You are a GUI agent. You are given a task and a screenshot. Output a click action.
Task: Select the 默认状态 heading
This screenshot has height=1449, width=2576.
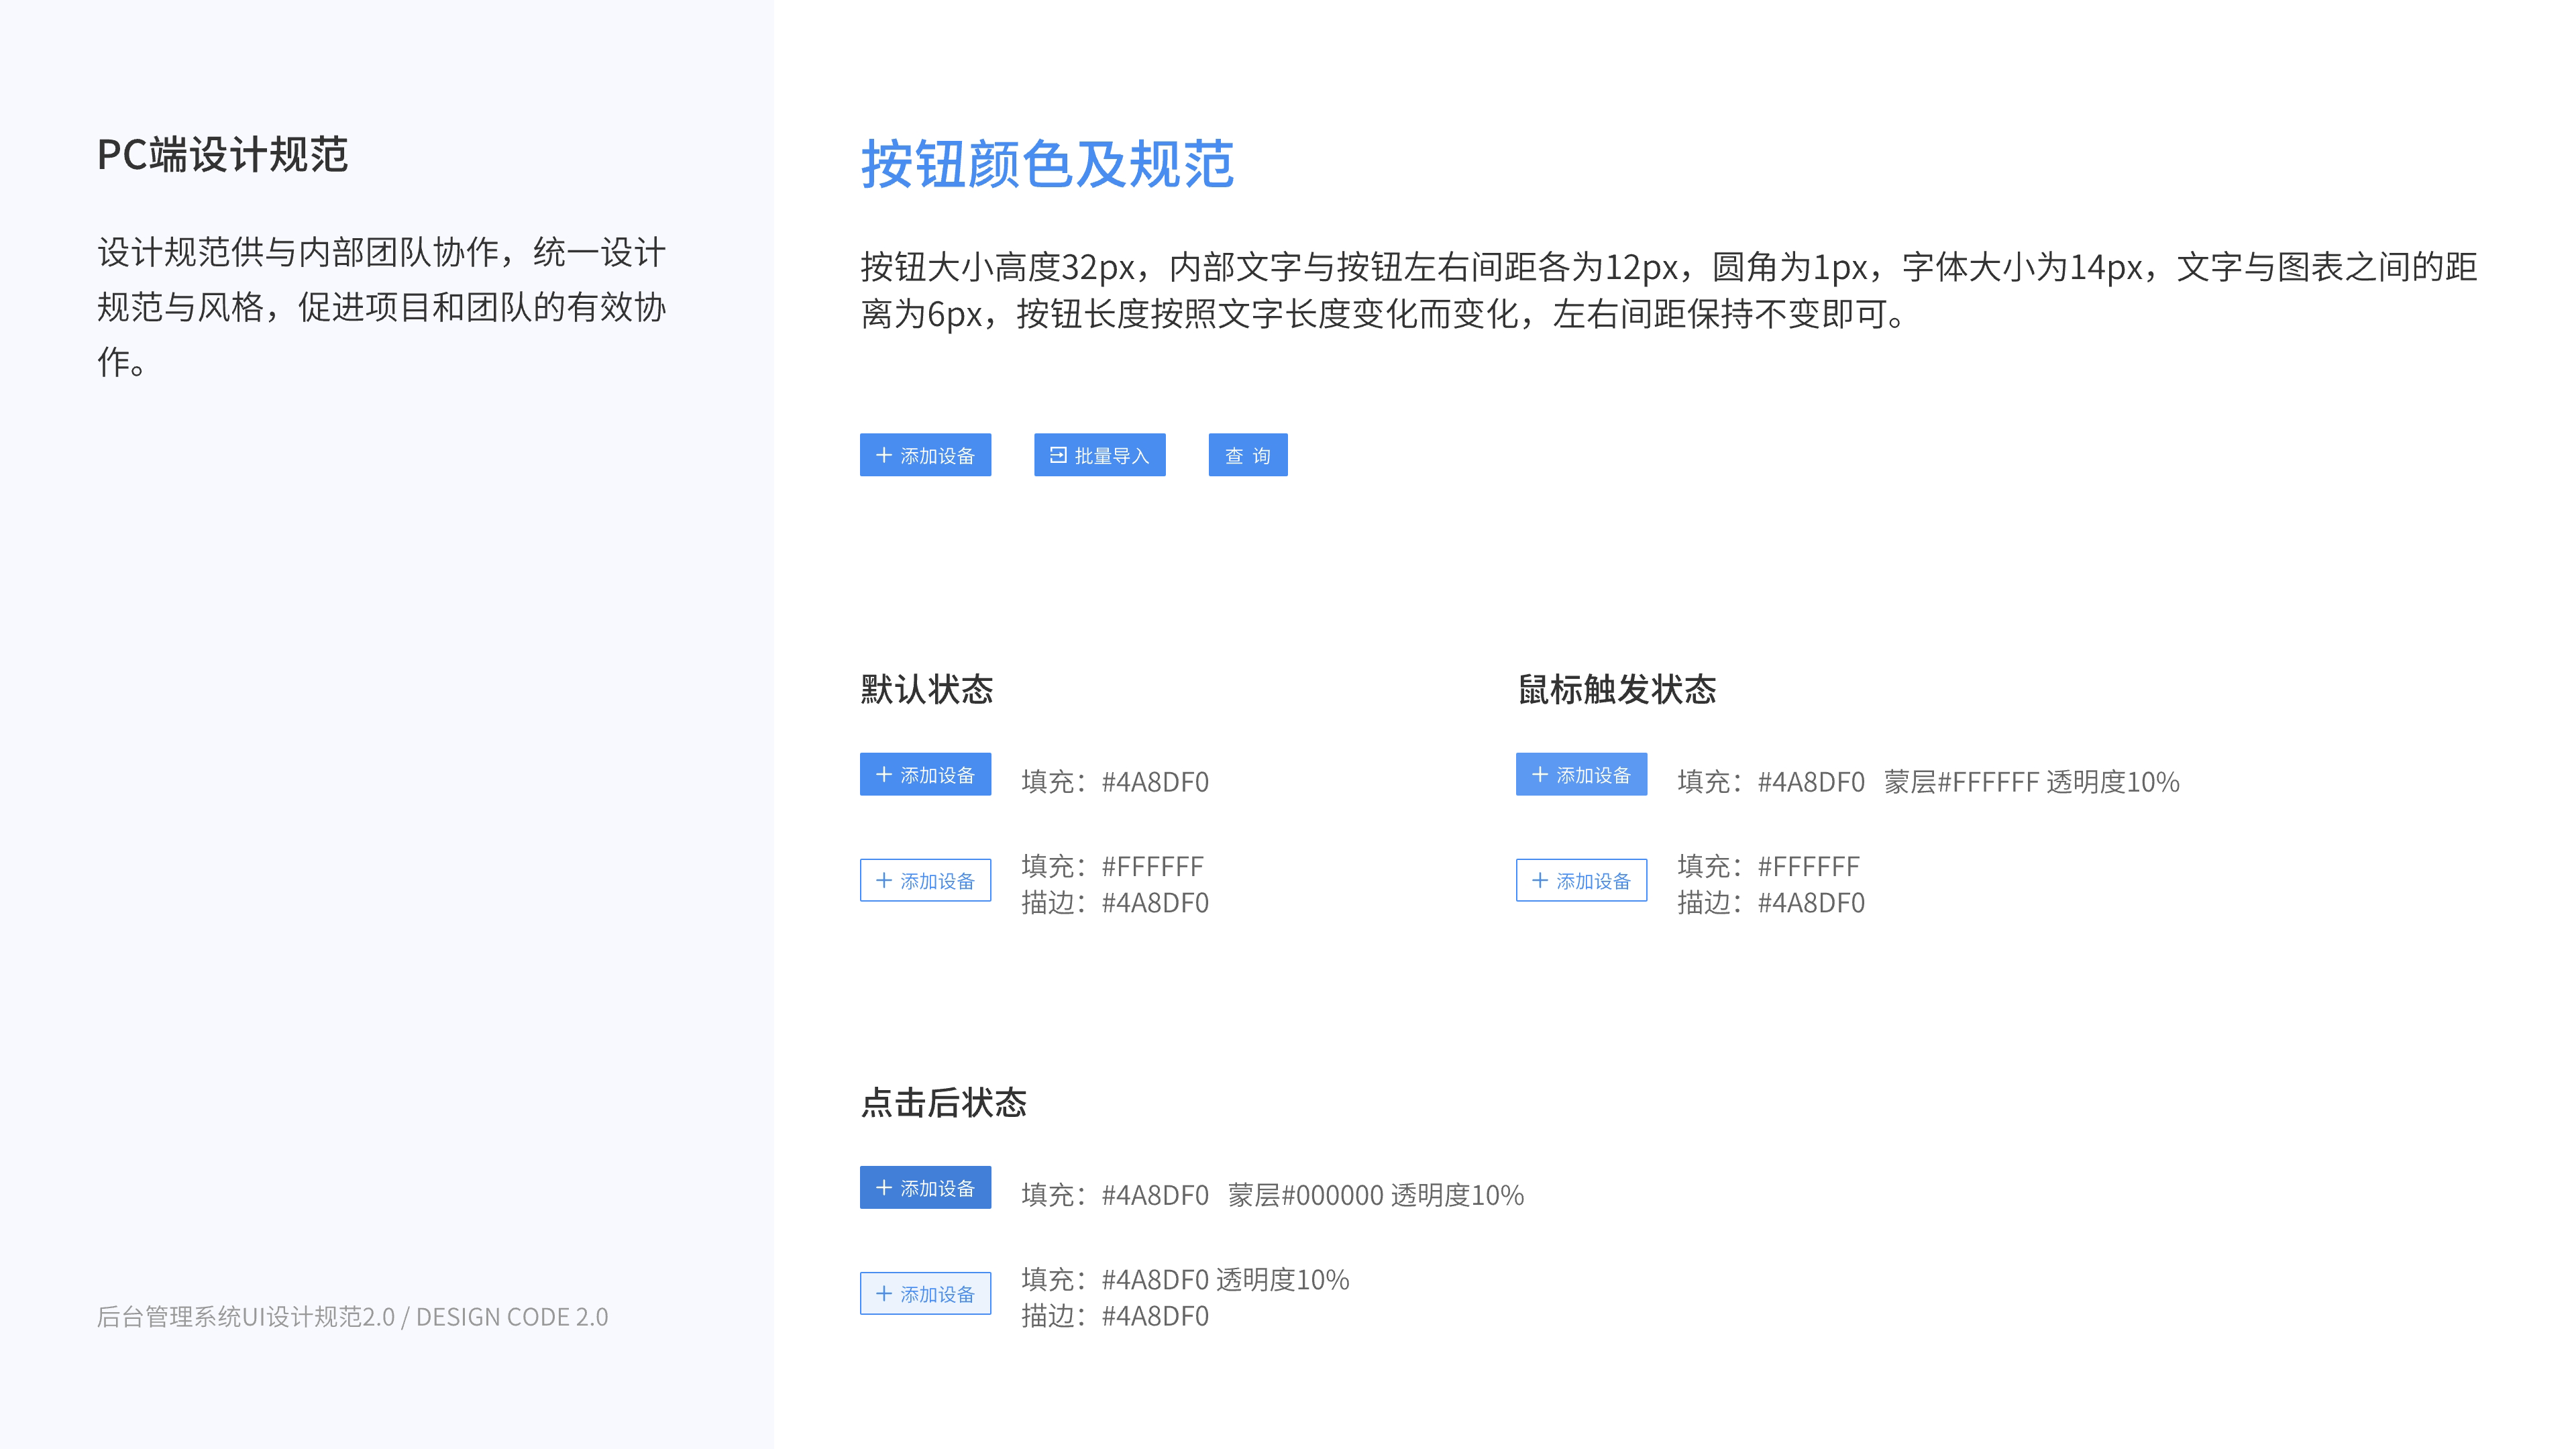click(926, 689)
